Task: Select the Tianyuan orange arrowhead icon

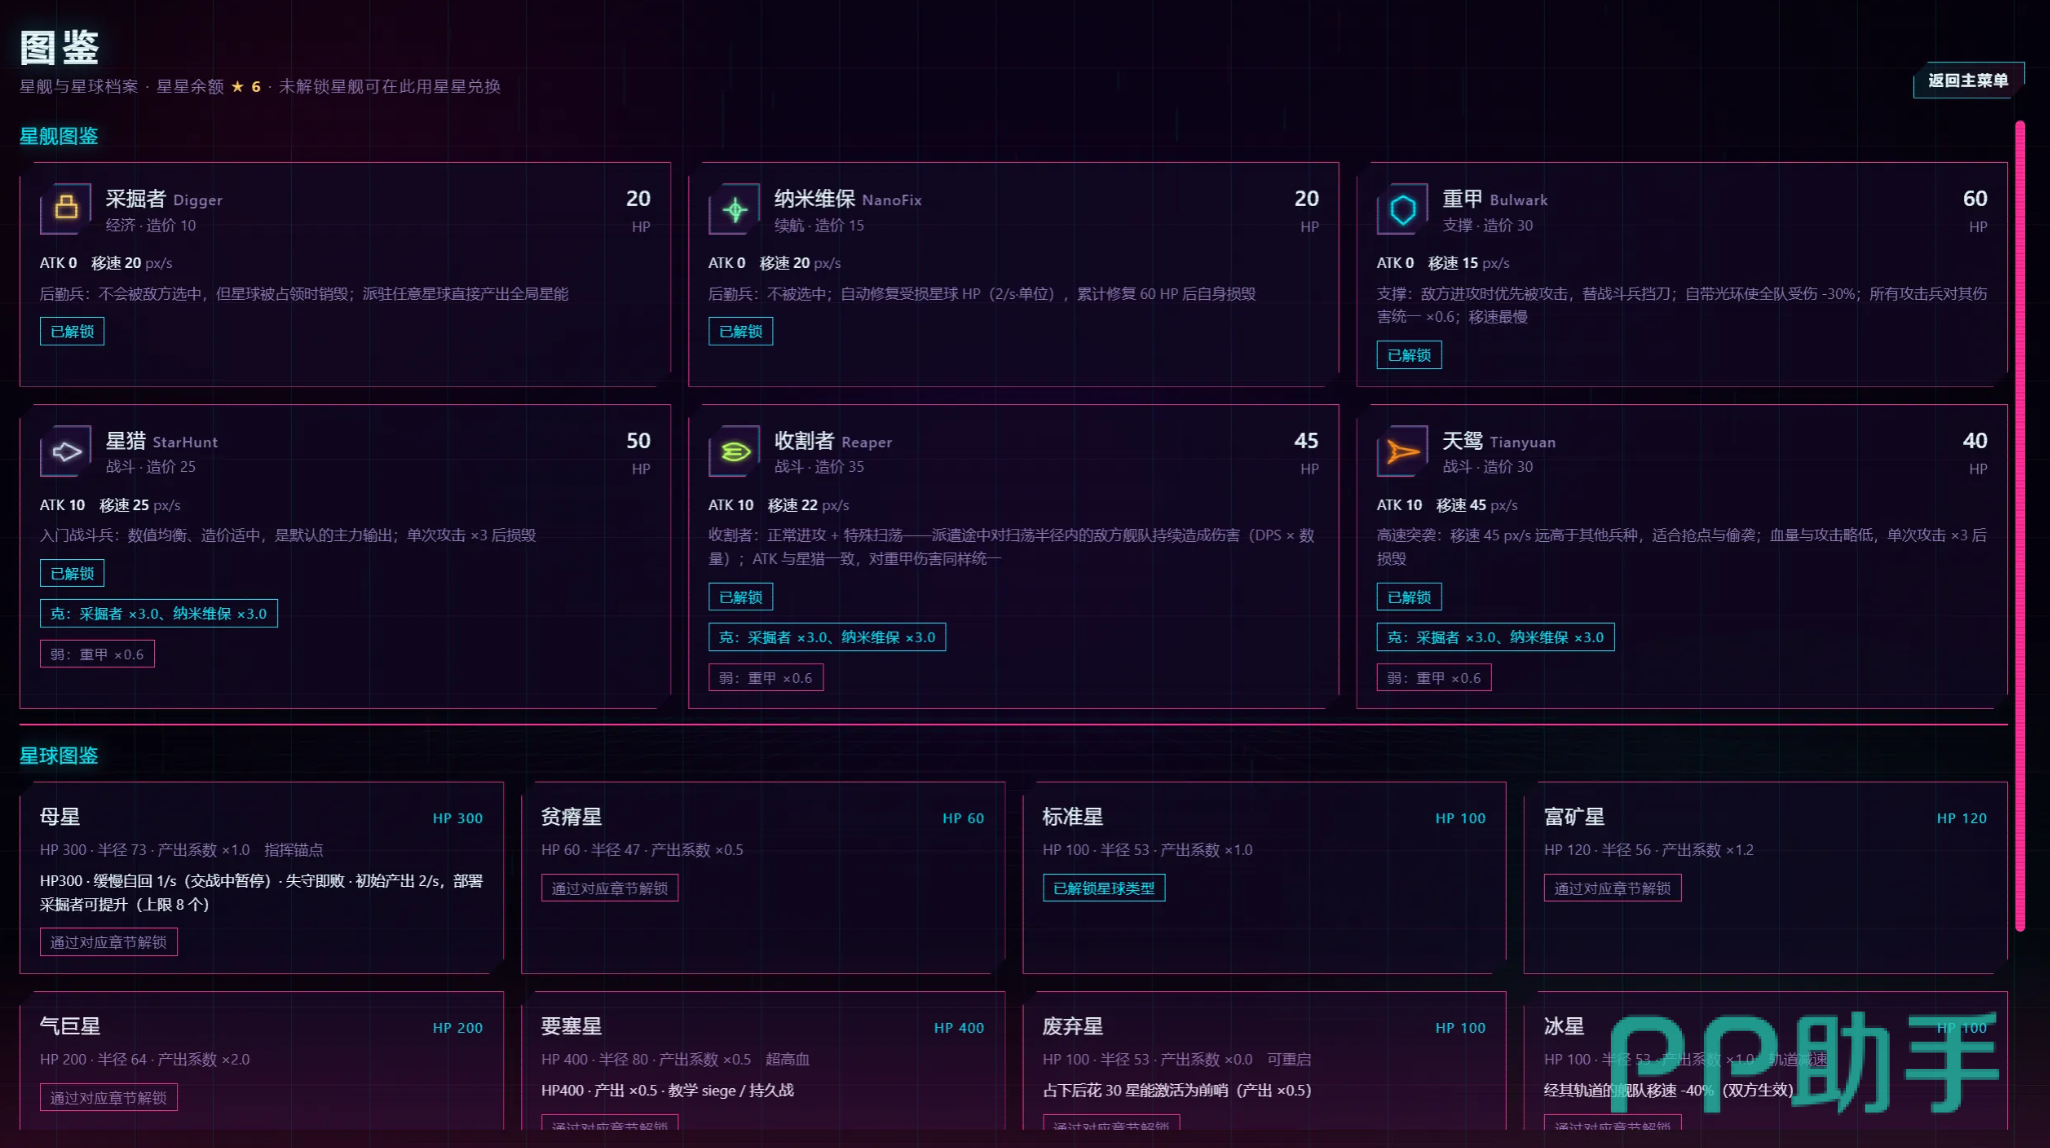Action: coord(1403,452)
